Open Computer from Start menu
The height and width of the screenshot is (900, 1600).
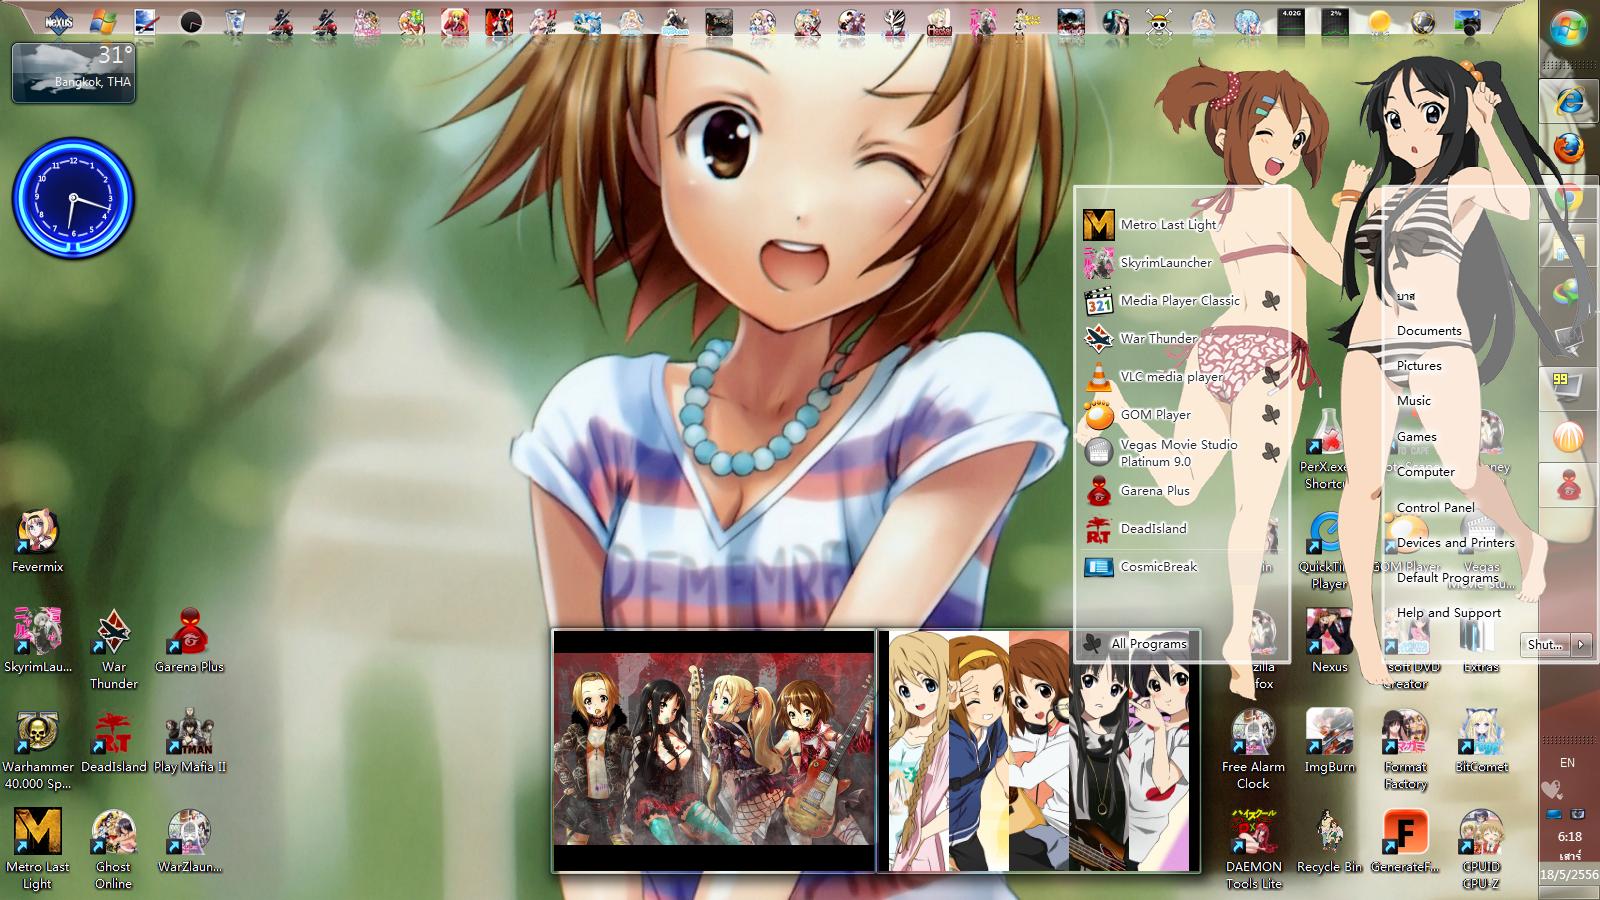point(1425,472)
